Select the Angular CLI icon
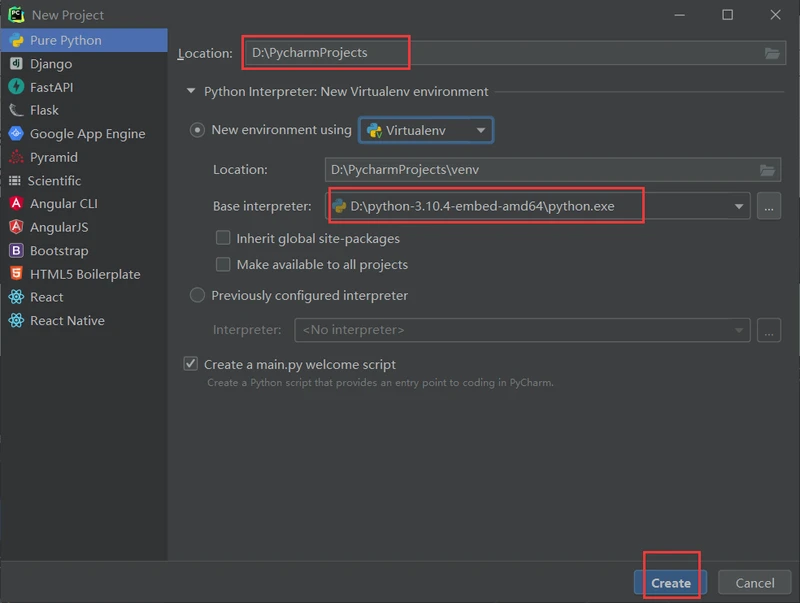Image resolution: width=800 pixels, height=603 pixels. 16,204
